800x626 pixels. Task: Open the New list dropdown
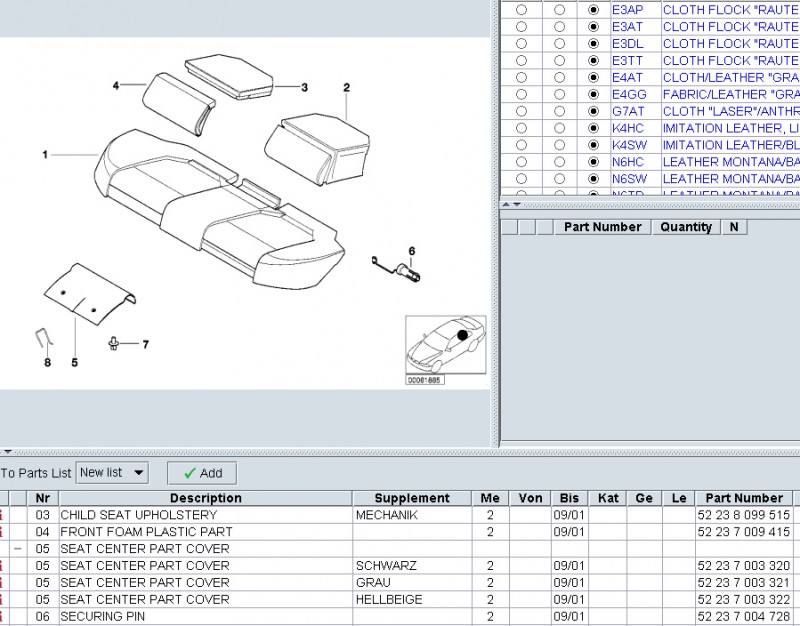coord(112,473)
